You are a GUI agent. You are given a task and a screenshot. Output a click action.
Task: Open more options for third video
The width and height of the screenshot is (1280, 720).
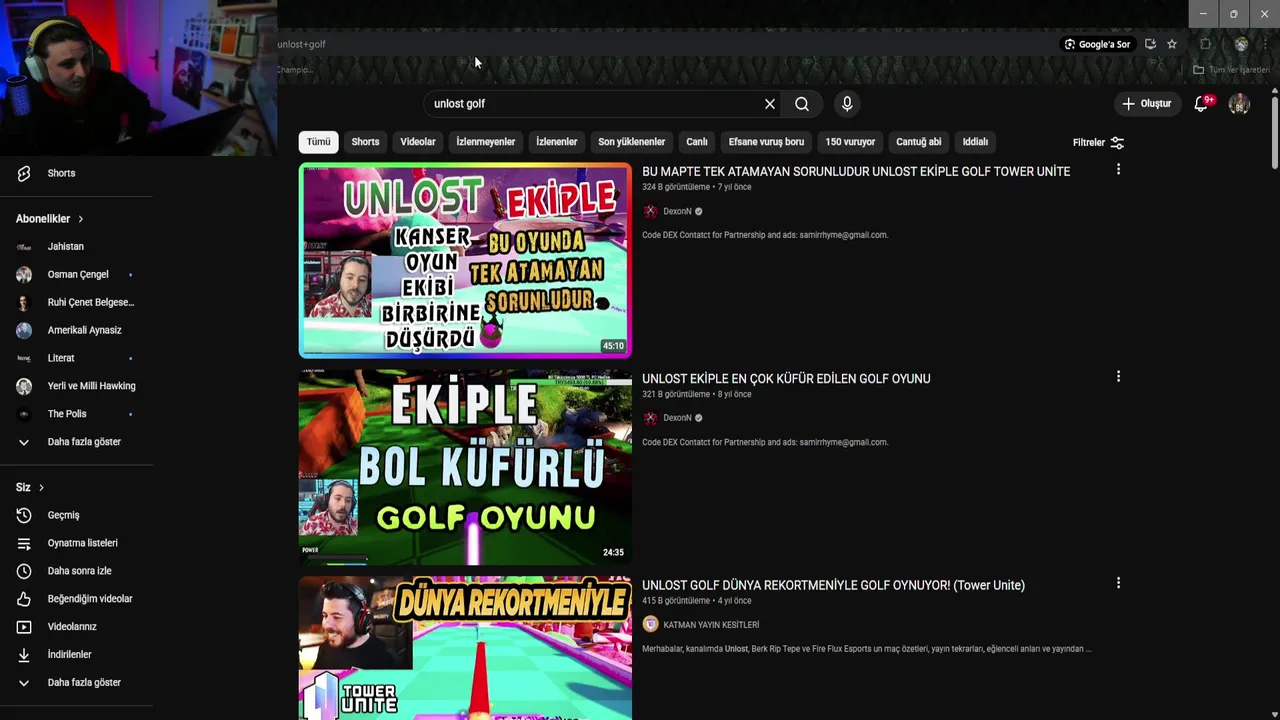point(1118,583)
